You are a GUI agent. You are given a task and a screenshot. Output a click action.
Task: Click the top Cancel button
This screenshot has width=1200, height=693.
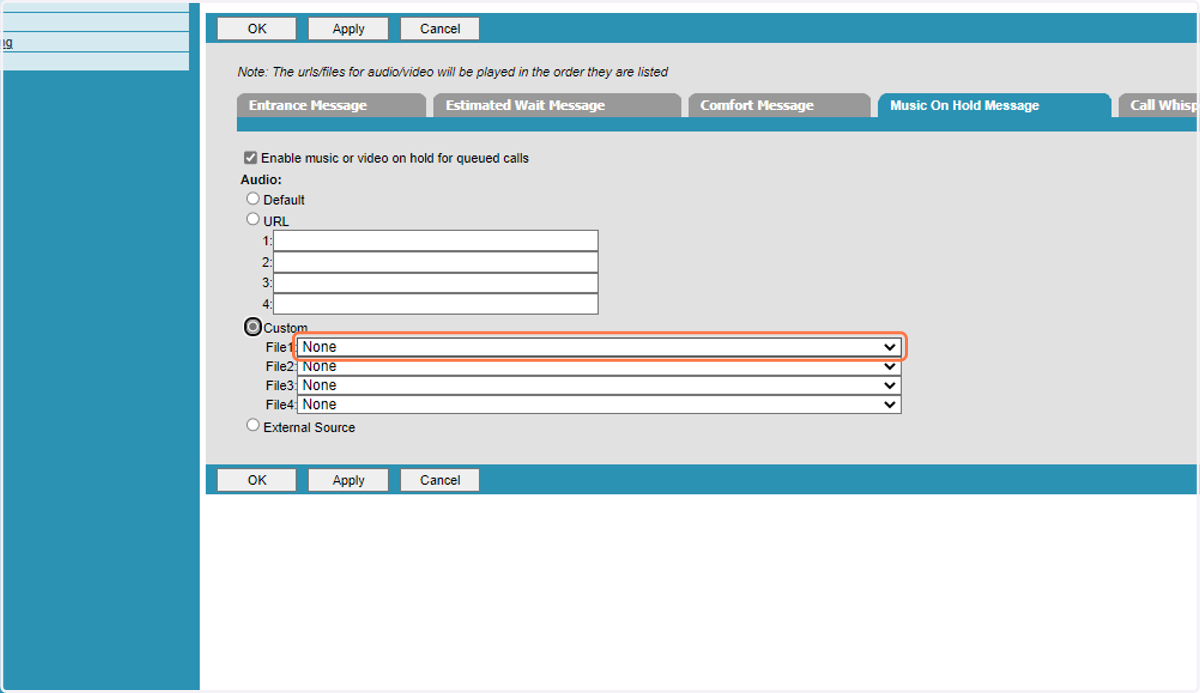[440, 29]
